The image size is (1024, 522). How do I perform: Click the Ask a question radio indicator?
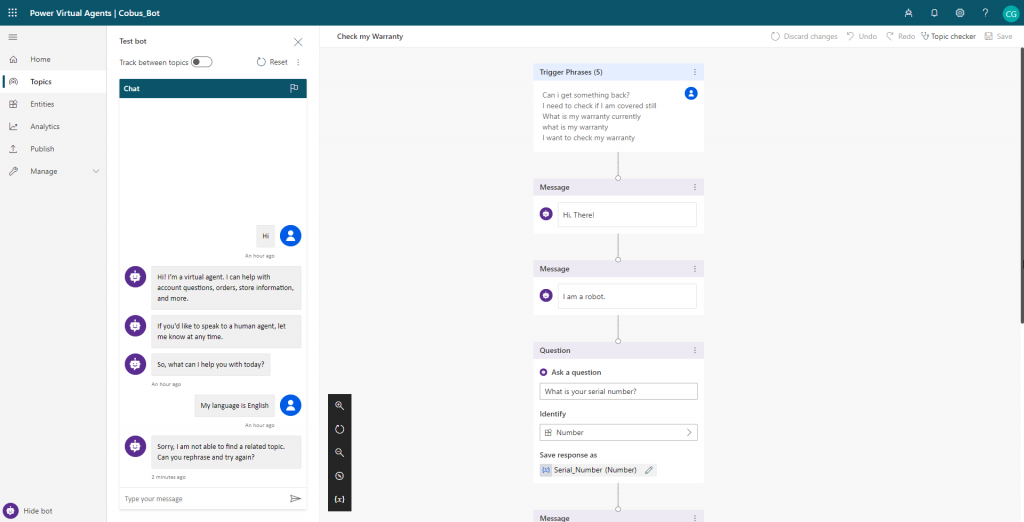543,372
